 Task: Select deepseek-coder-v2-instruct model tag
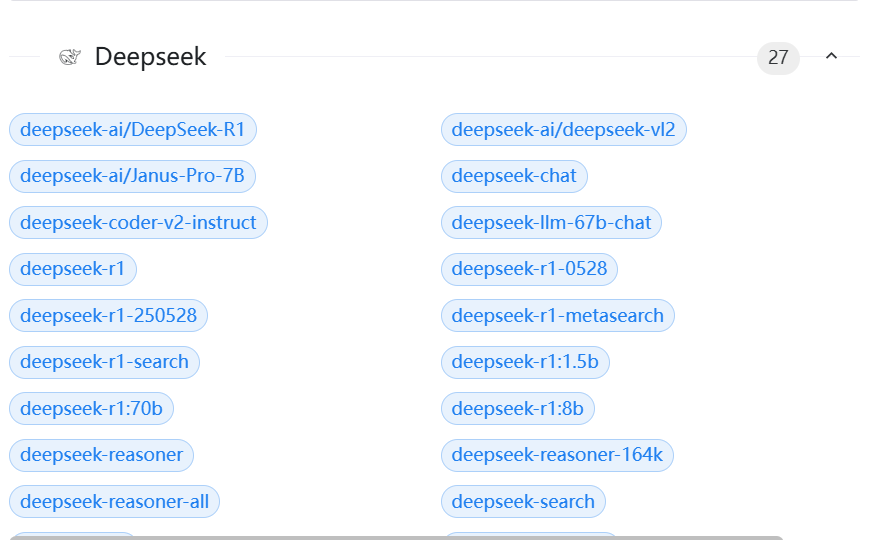coord(138,223)
